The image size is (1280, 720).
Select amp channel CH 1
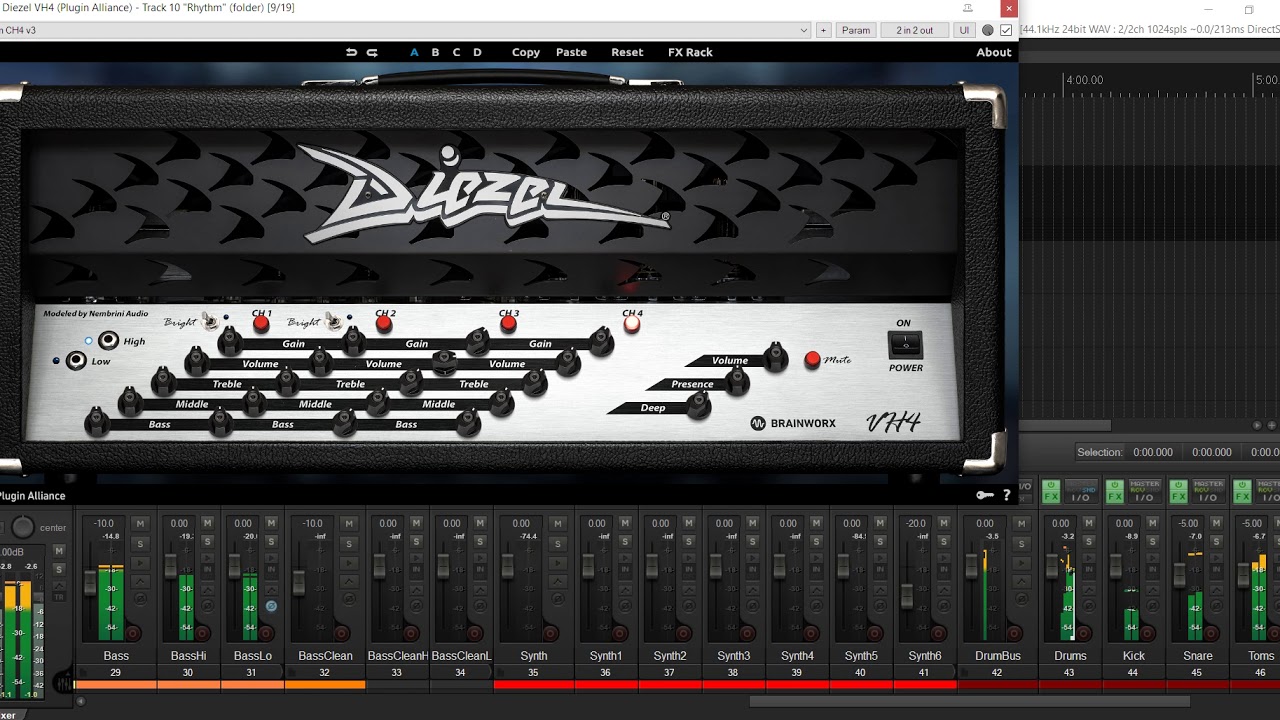tap(261, 323)
